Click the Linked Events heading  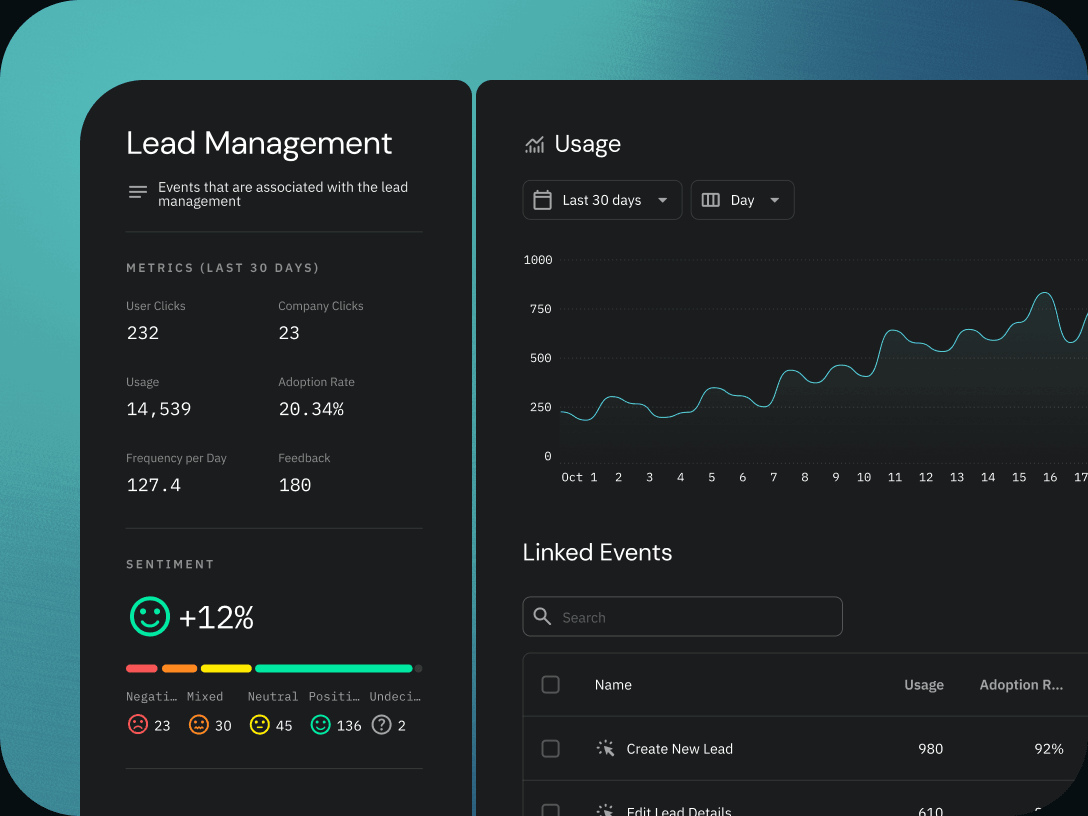pyautogui.click(x=597, y=552)
